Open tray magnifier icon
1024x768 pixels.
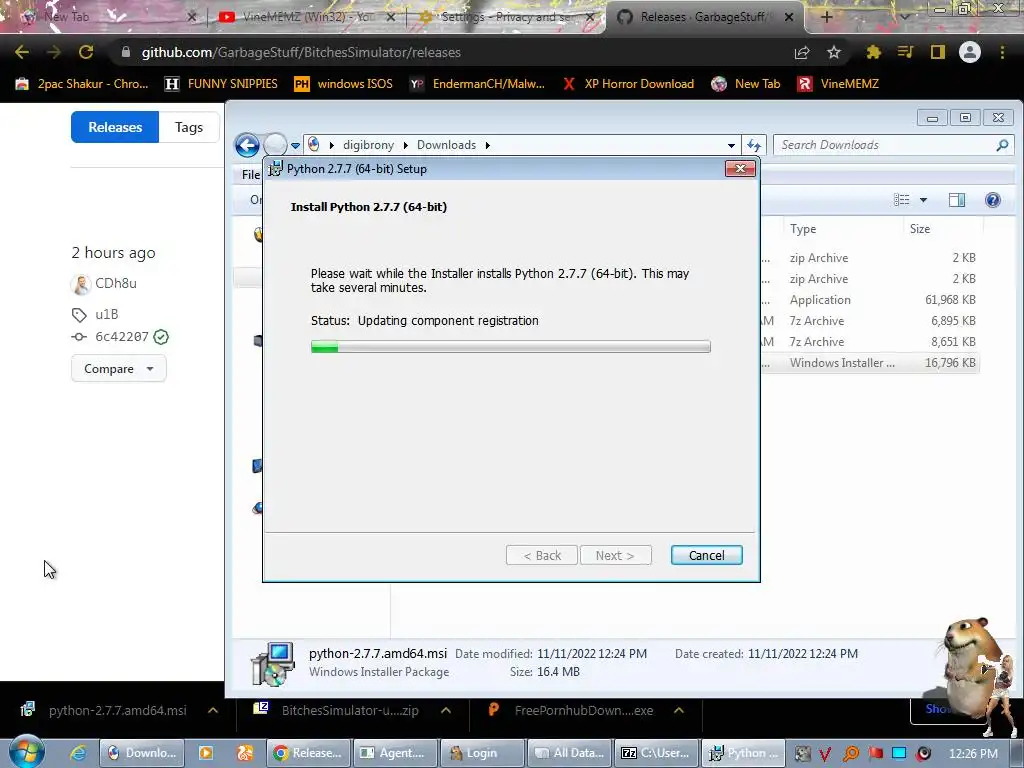pyautogui.click(x=851, y=753)
